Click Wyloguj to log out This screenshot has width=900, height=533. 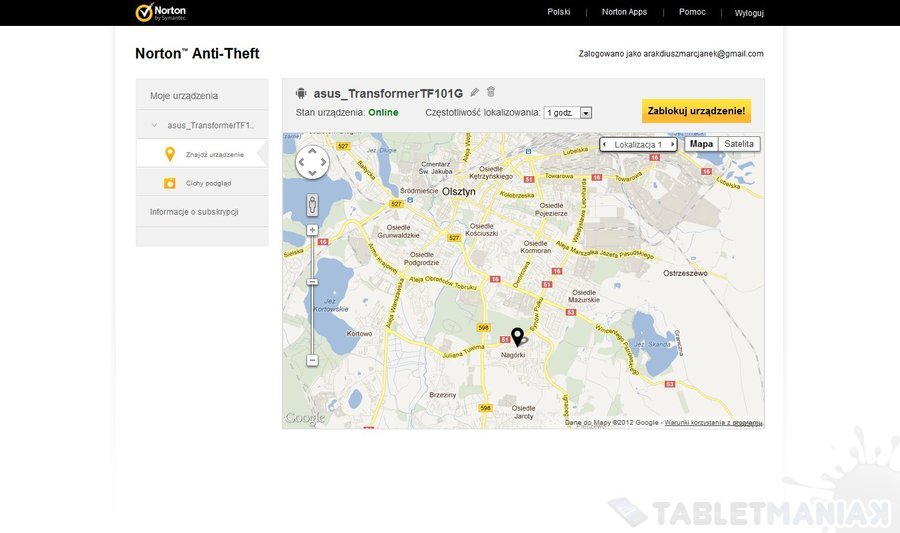pyautogui.click(x=749, y=13)
